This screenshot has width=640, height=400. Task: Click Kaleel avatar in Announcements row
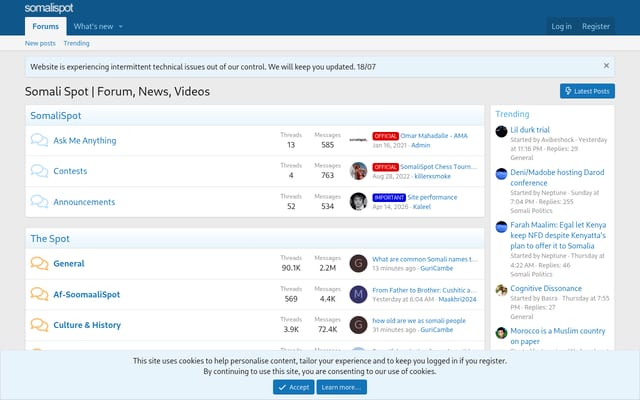pos(358,202)
